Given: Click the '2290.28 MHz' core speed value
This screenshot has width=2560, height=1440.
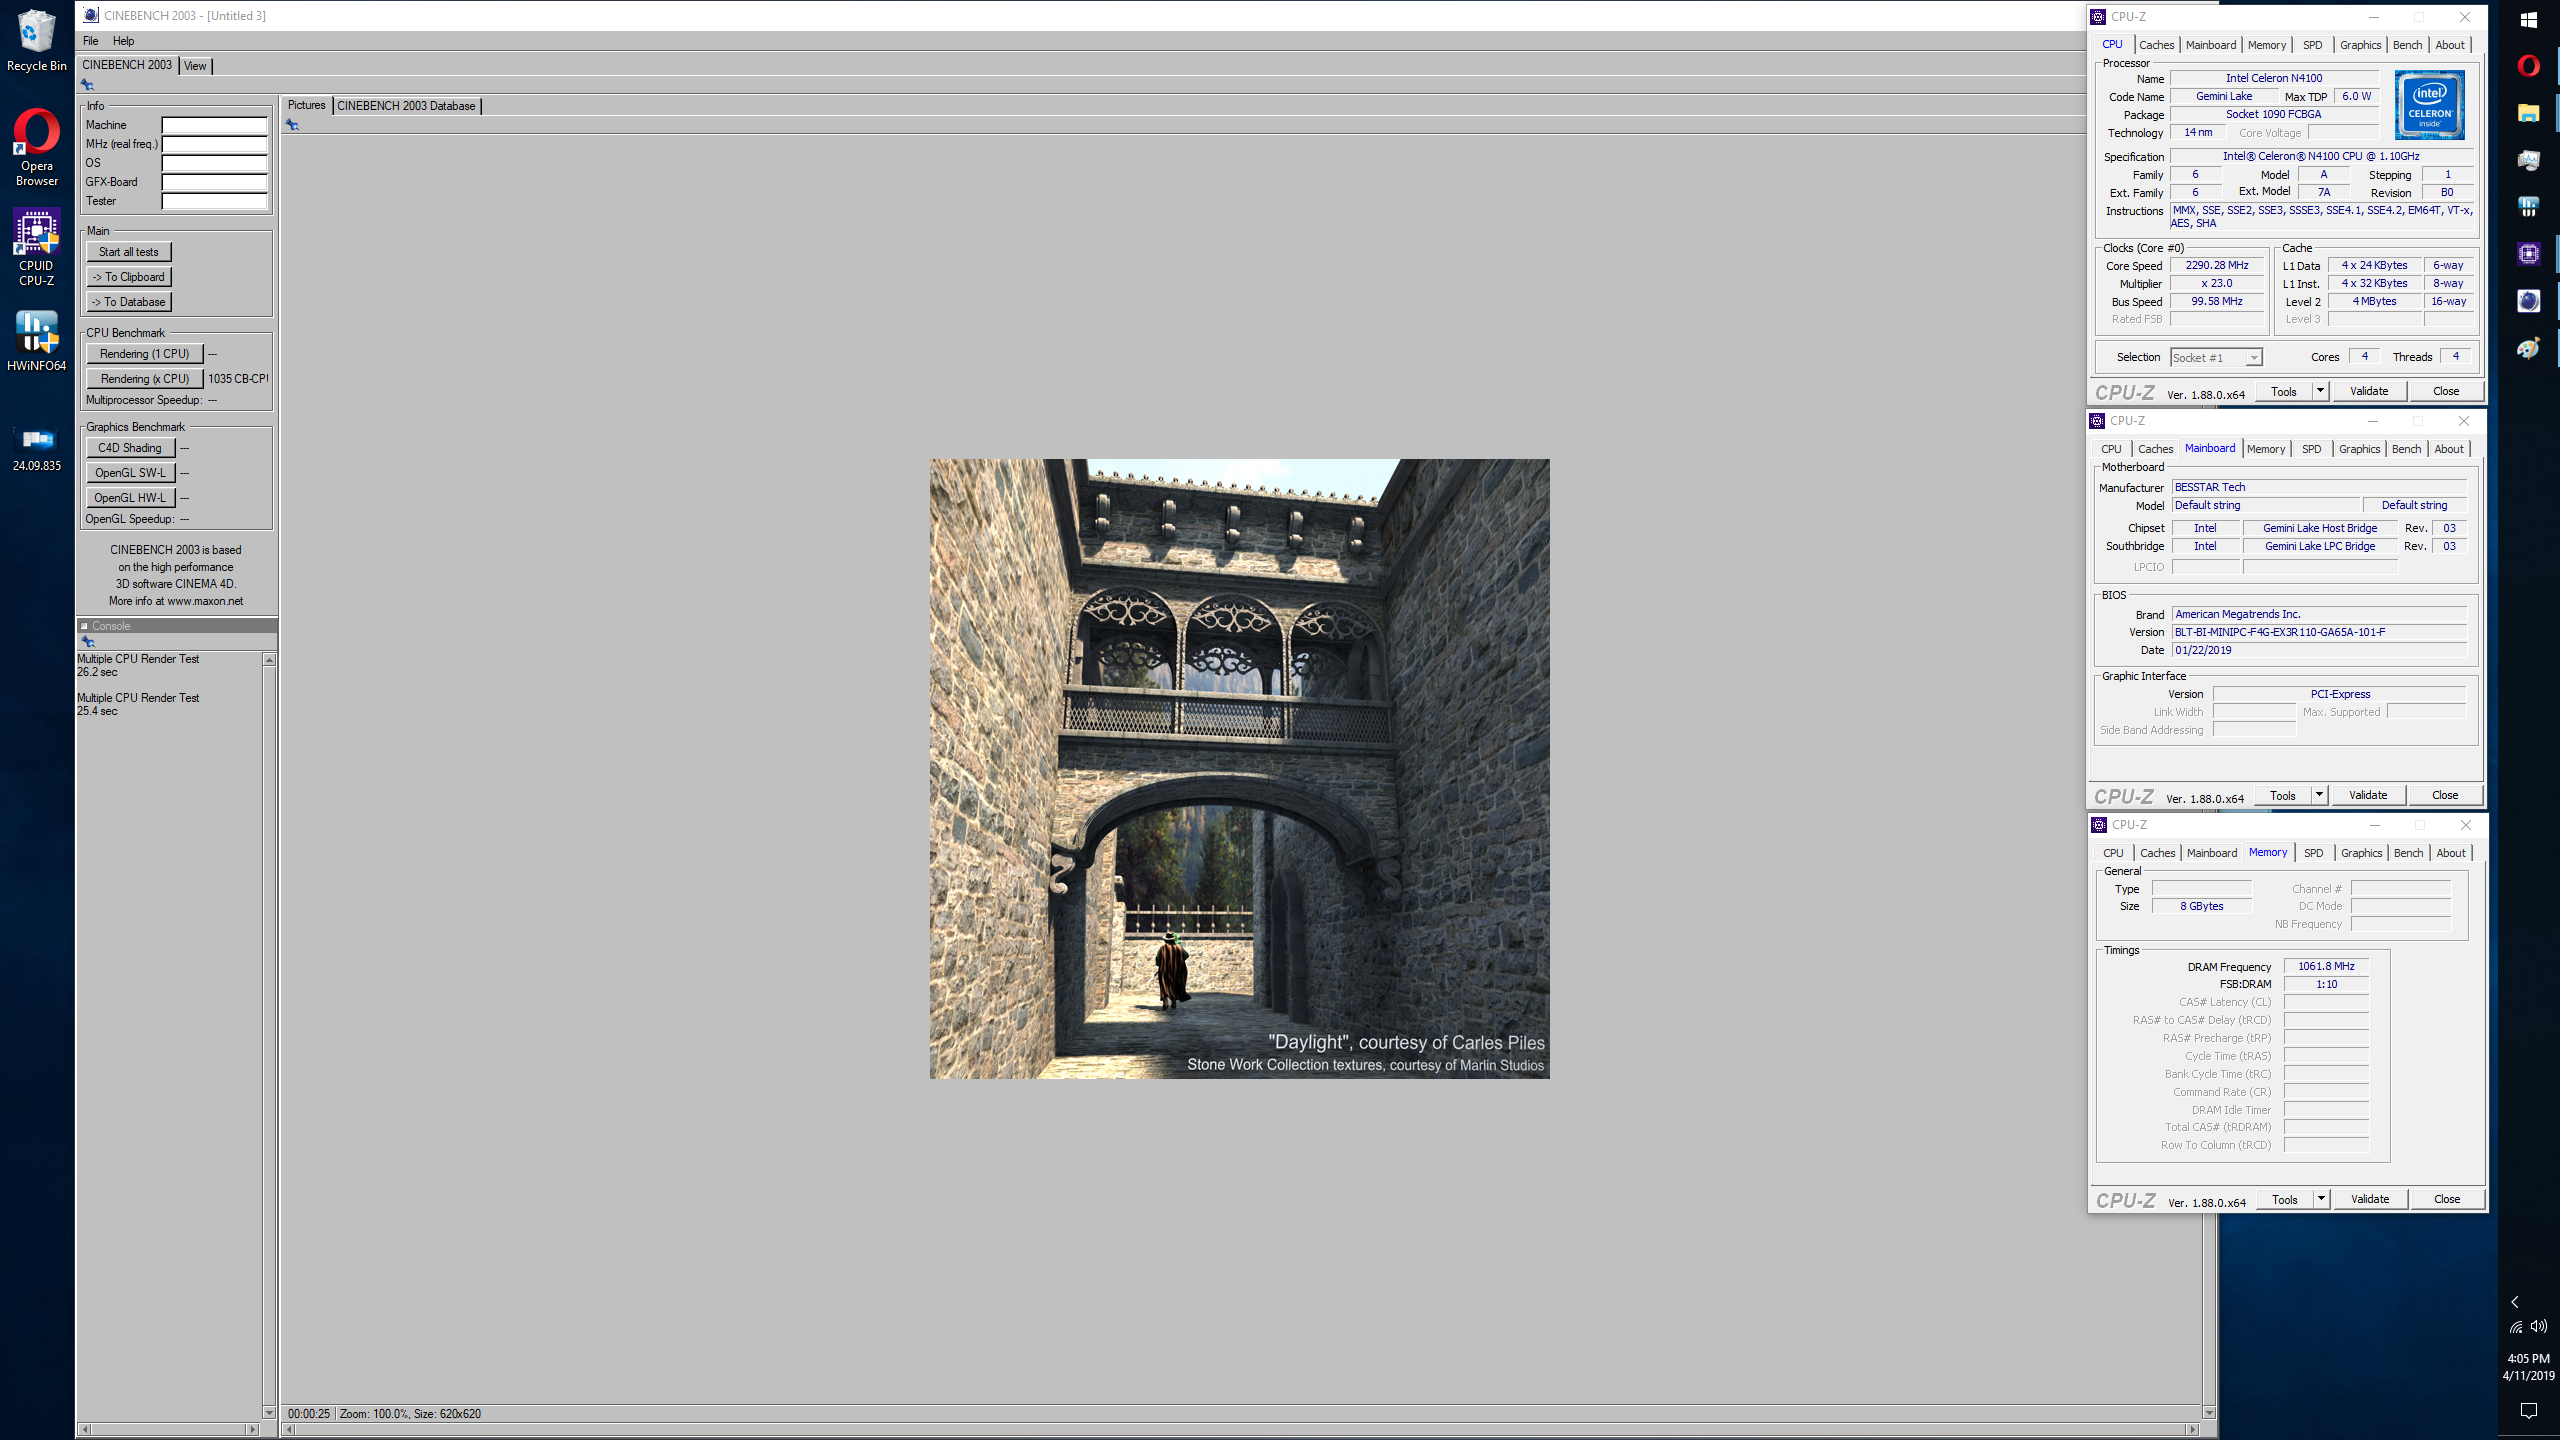Looking at the screenshot, I should click(2217, 266).
